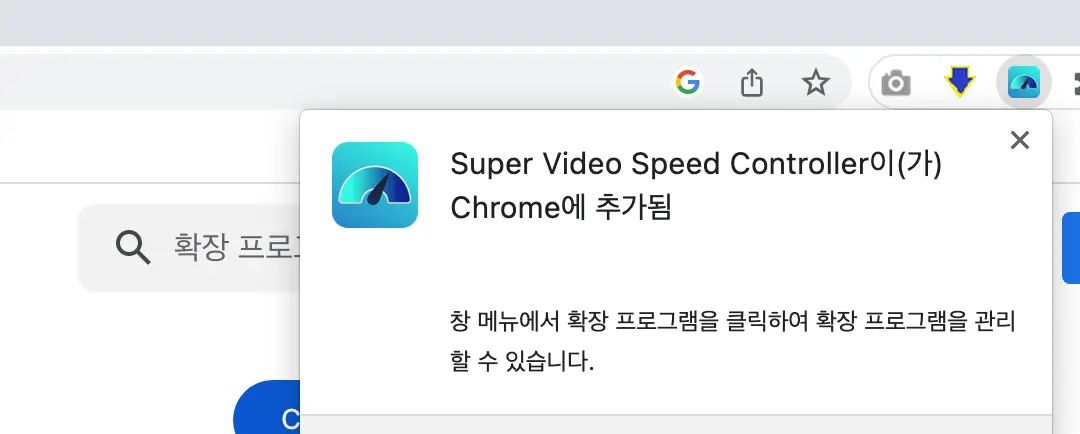The image size is (1080, 434).
Task: Click the magnifier search icon
Action: click(133, 245)
